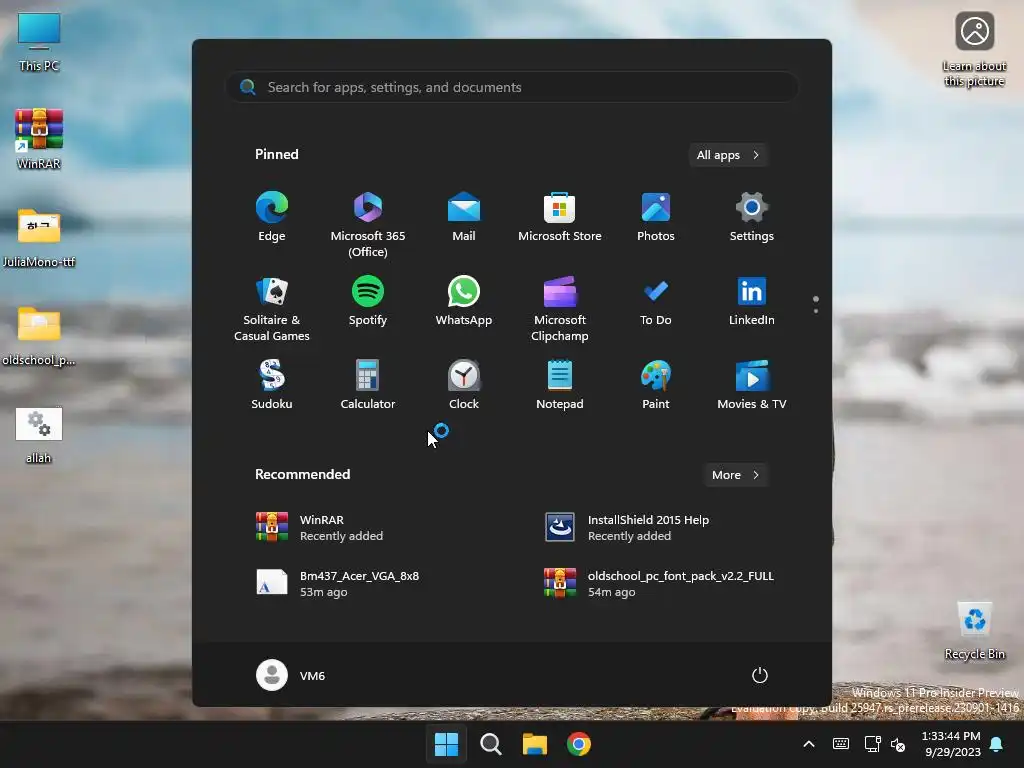Open Settings from pinned apps

[752, 217]
